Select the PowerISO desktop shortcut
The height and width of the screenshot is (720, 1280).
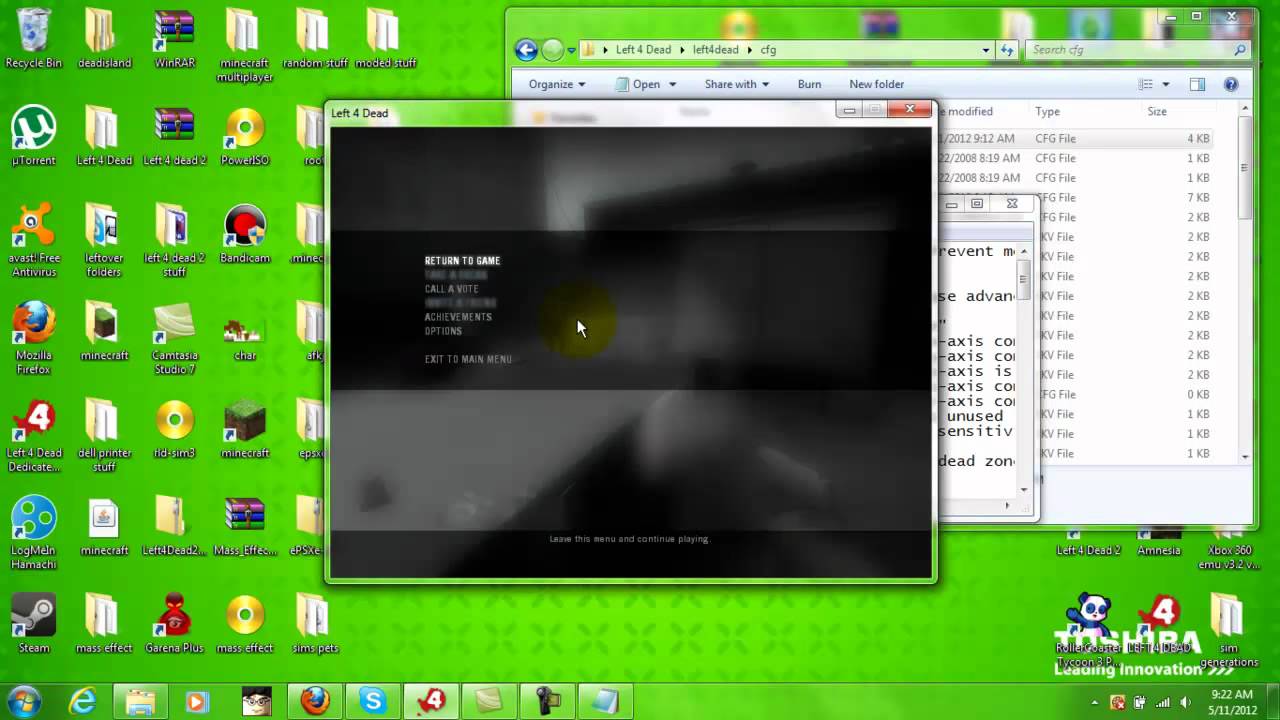click(x=245, y=137)
